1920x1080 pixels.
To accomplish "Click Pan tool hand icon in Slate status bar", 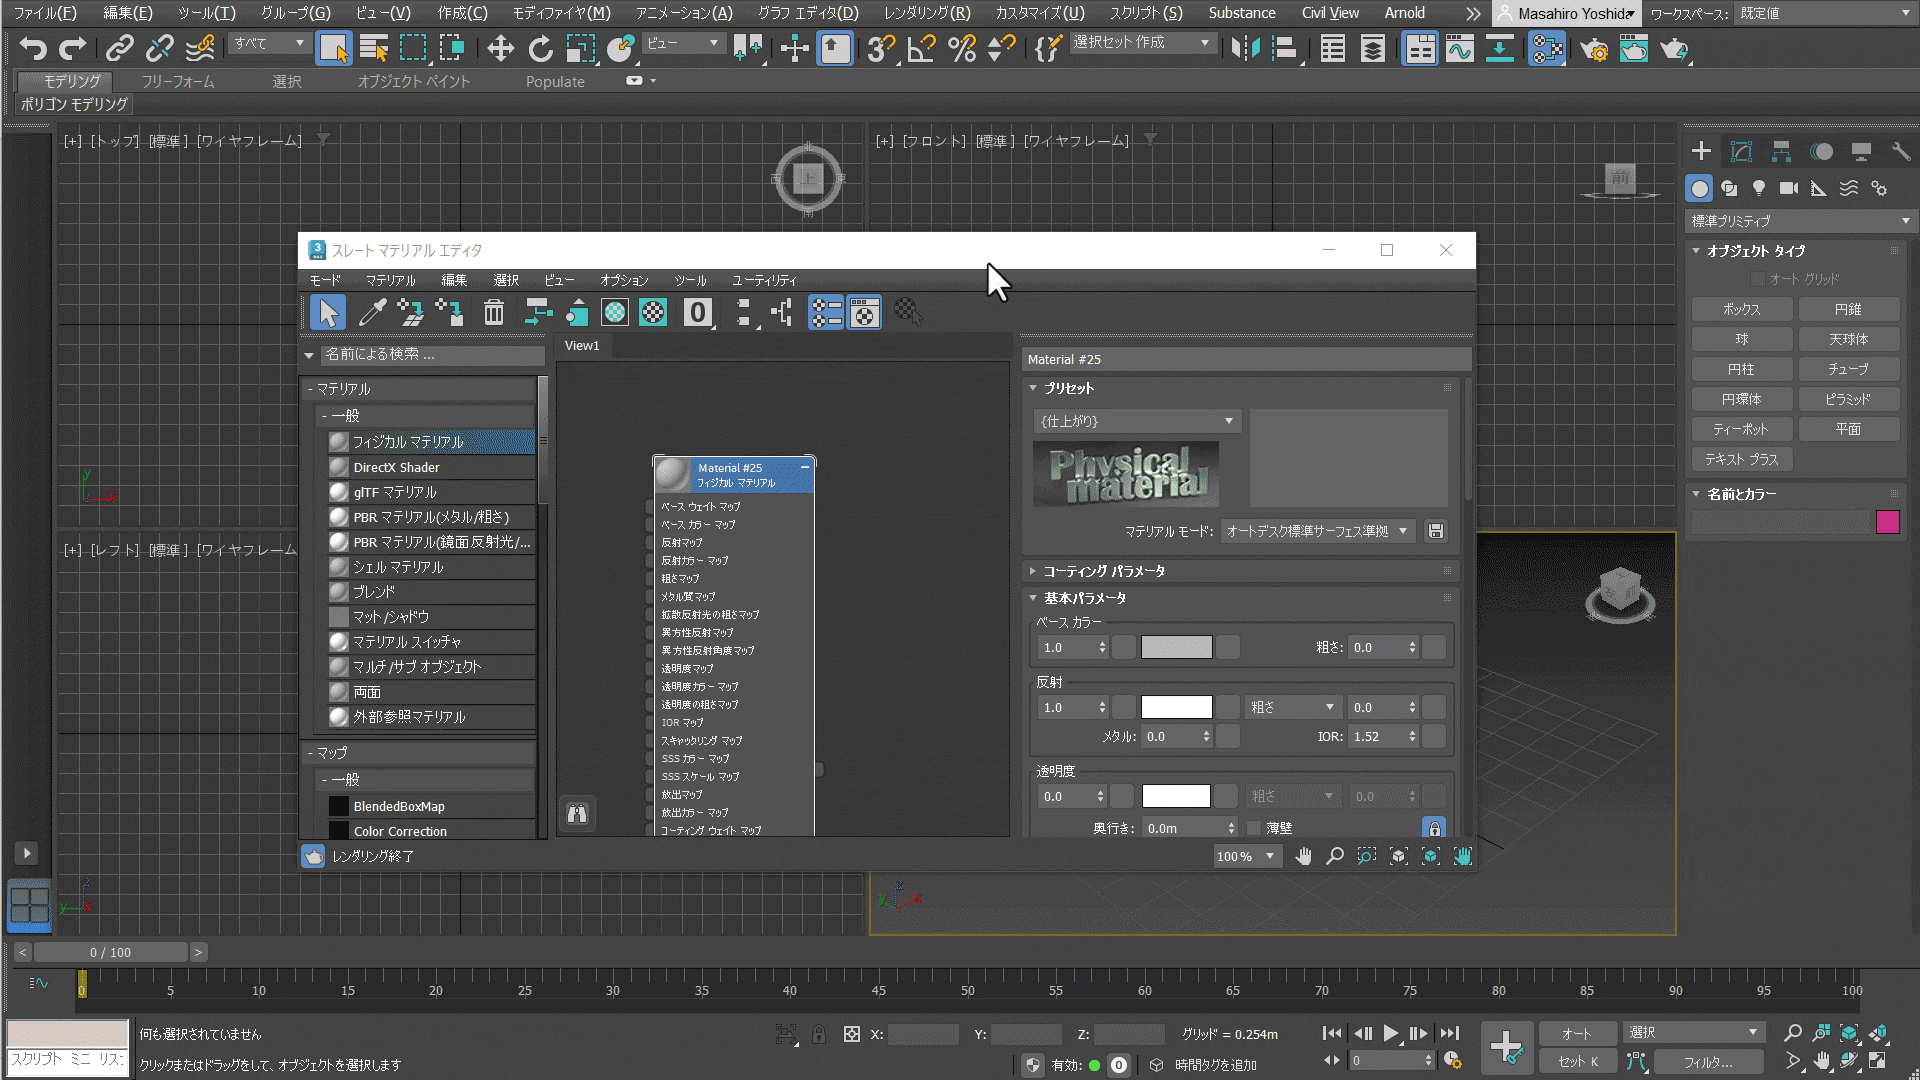I will (x=1304, y=856).
